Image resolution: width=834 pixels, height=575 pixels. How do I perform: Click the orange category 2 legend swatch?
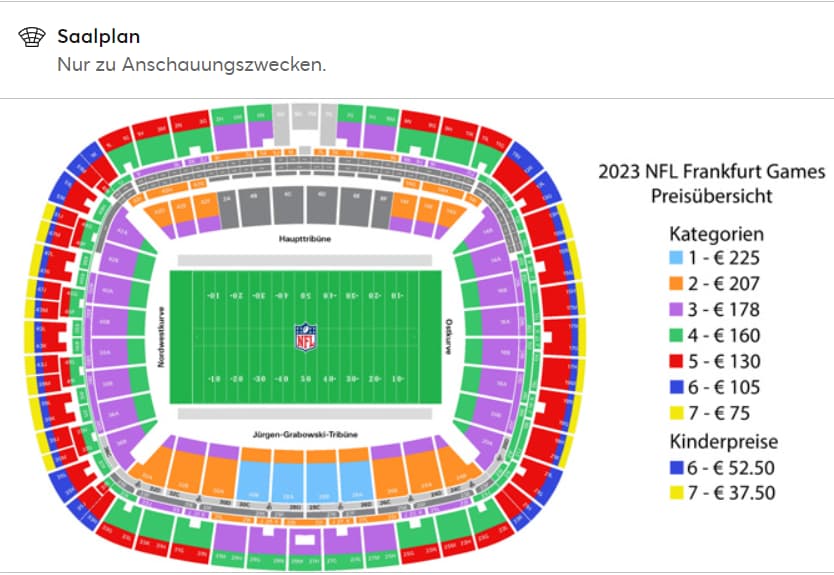(x=675, y=284)
